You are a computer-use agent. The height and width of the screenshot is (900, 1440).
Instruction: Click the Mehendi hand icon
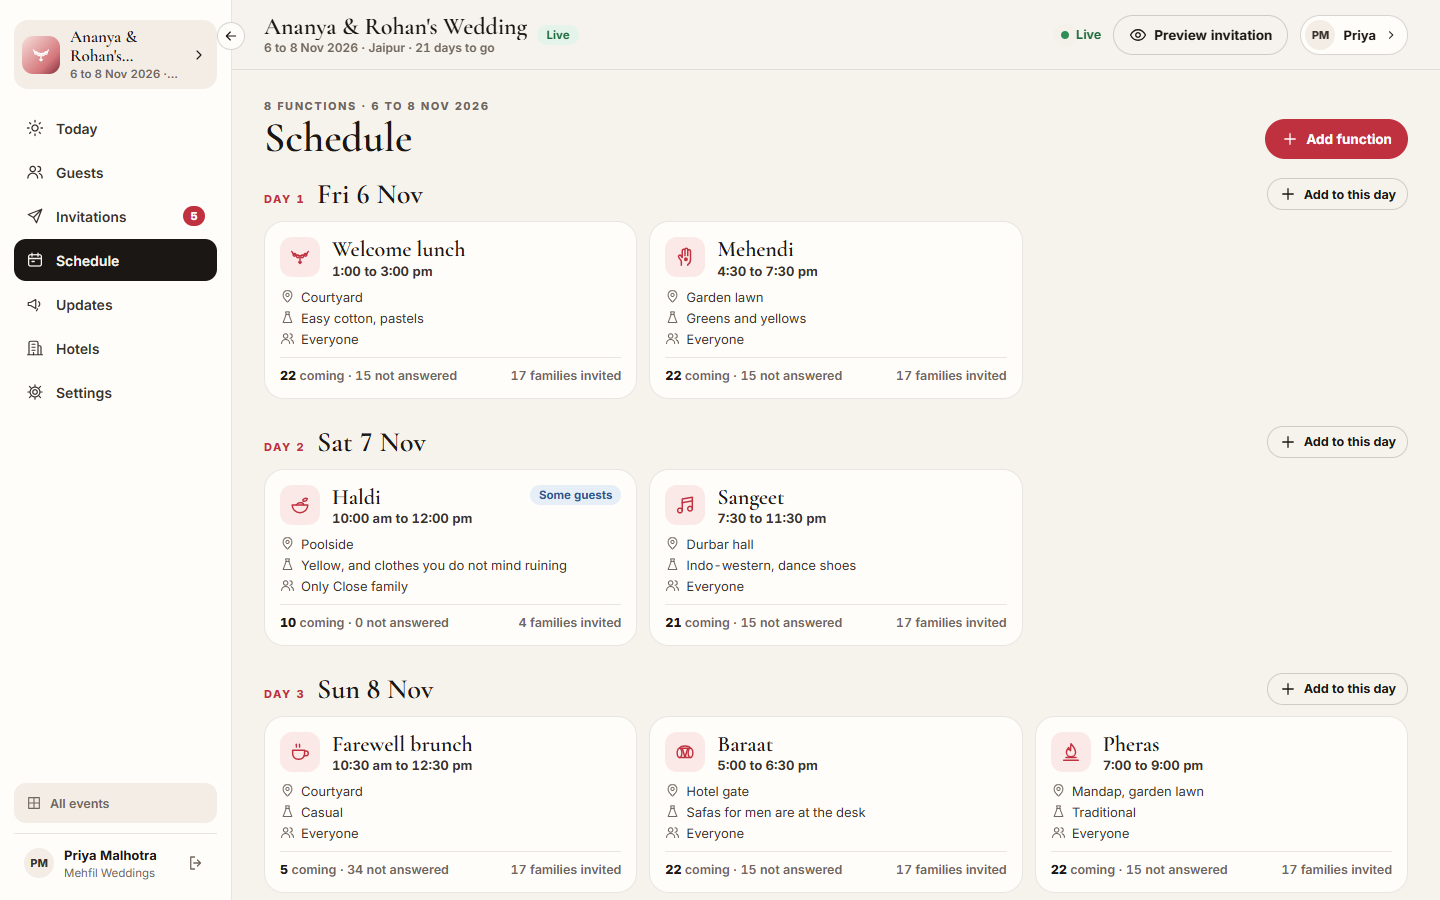pyautogui.click(x=685, y=257)
